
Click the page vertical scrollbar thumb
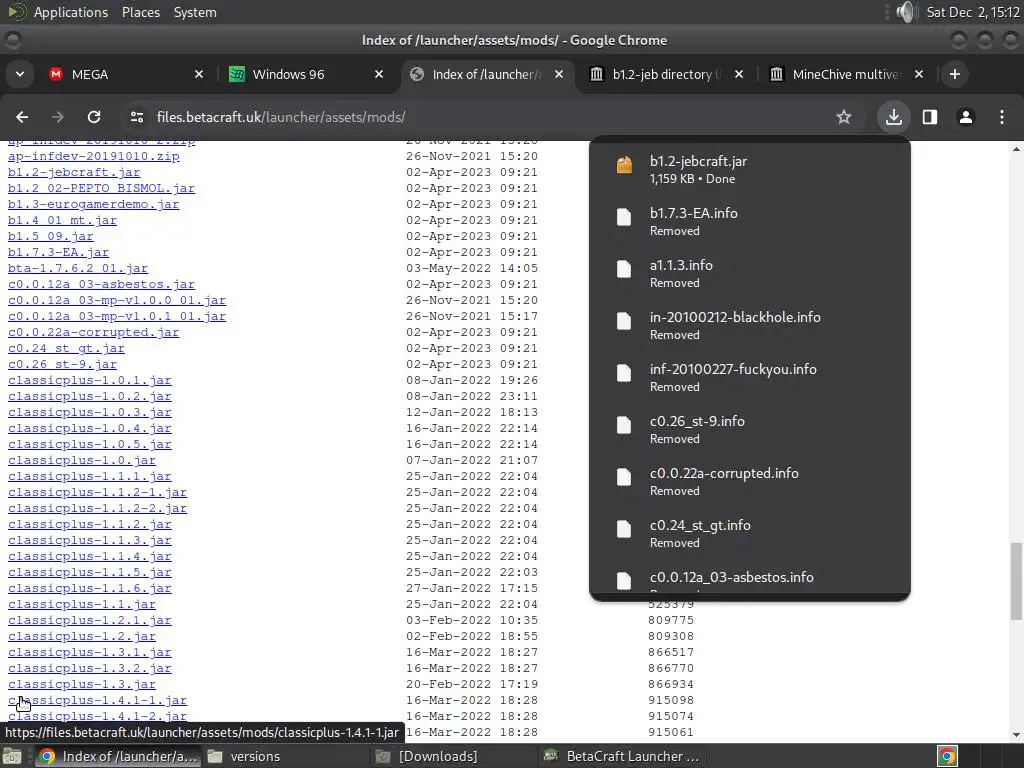pos(1016,581)
